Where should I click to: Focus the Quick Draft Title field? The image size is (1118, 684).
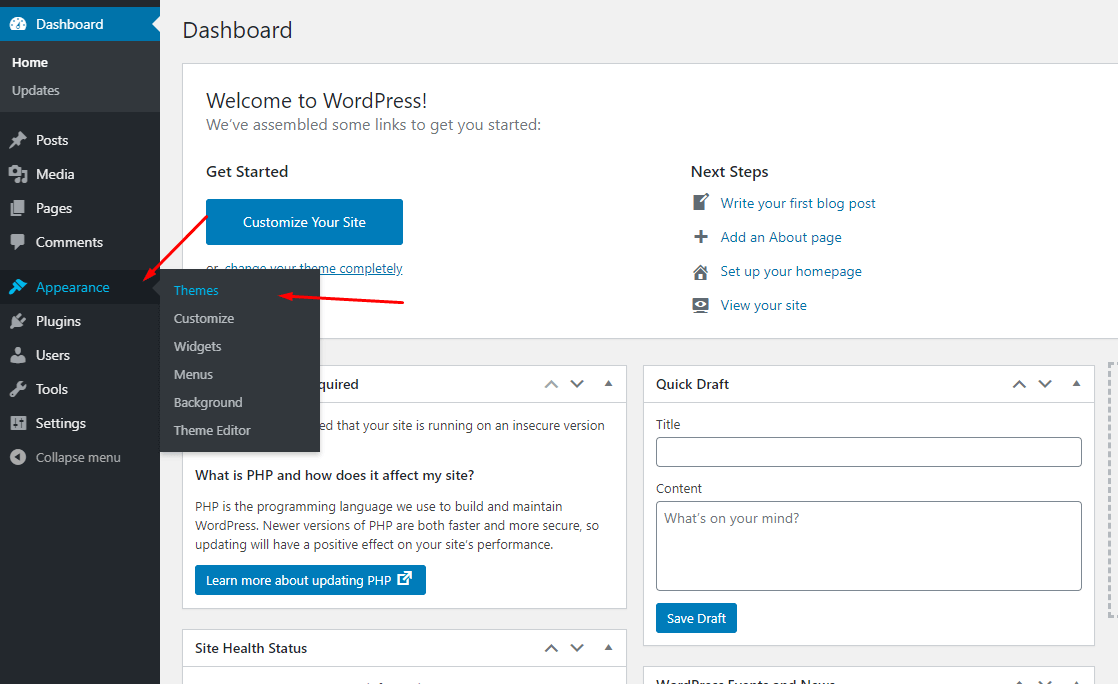coord(868,452)
